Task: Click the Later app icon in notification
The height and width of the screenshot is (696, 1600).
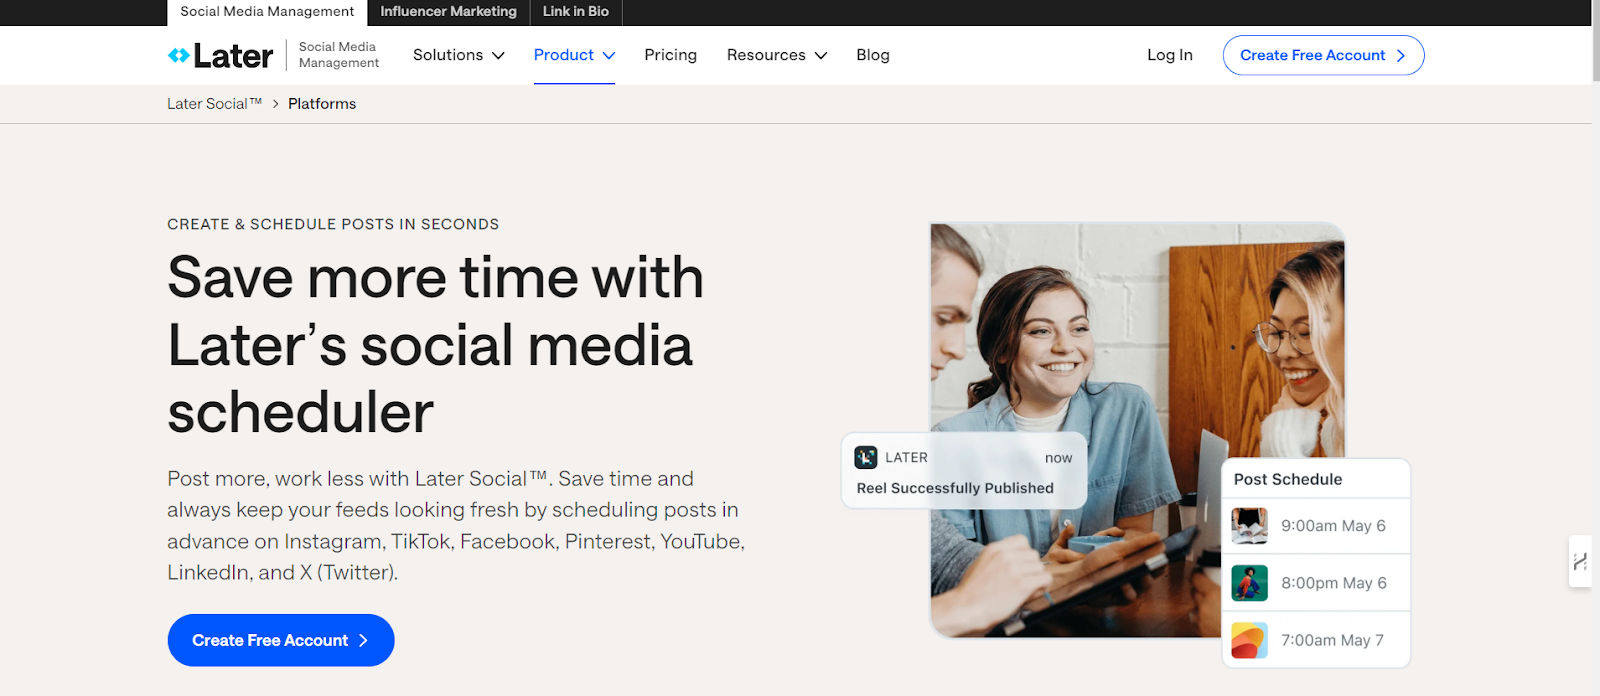Action: coord(866,457)
